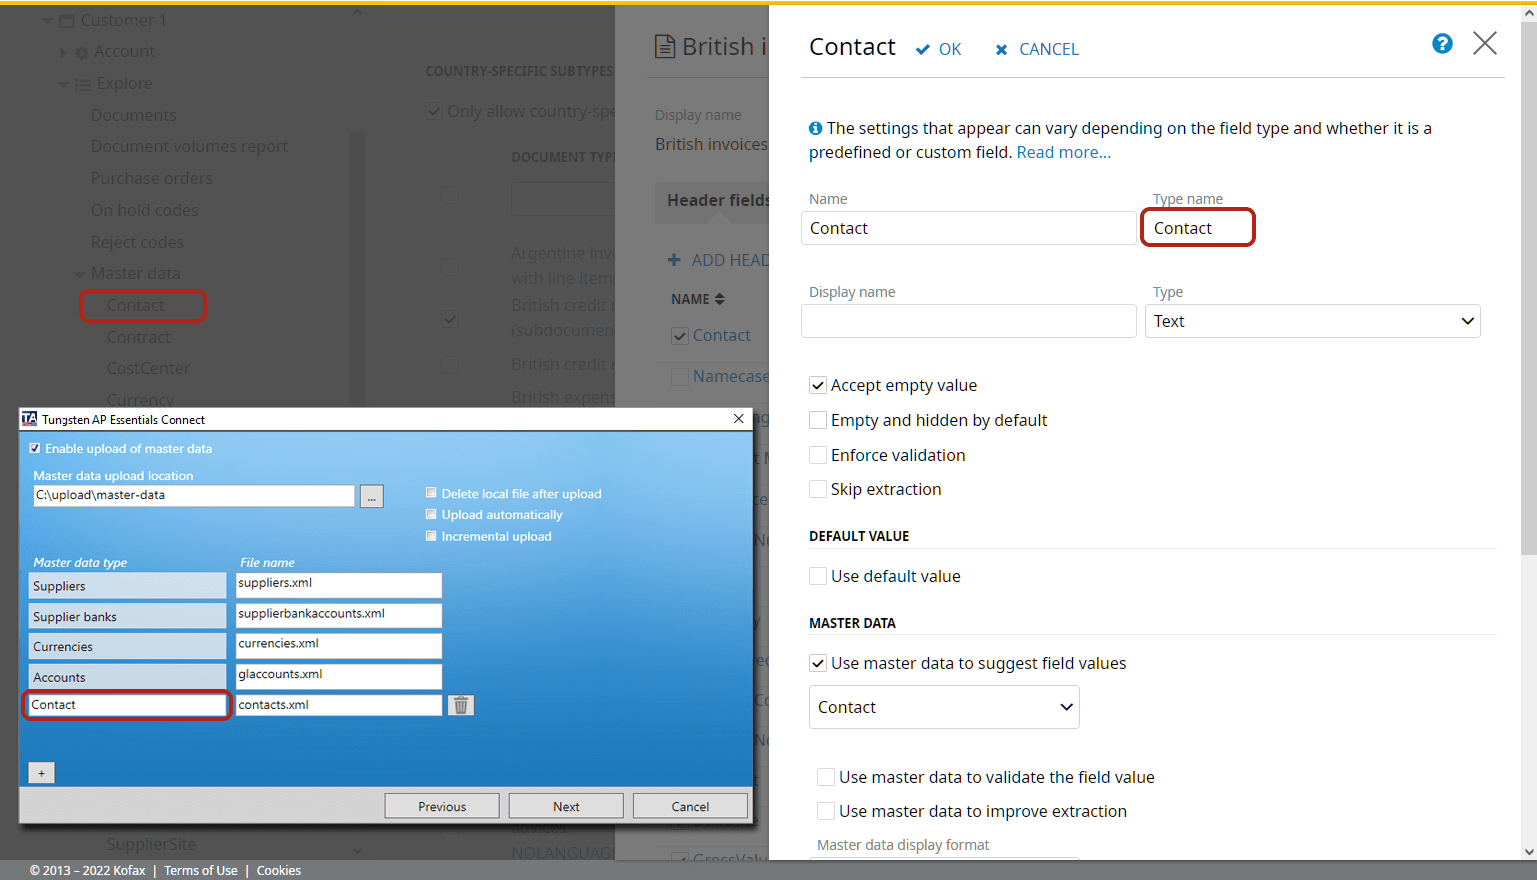Viewport: 1537px width, 880px height.
Task: Click the Previous button in Connect dialog
Action: (441, 806)
